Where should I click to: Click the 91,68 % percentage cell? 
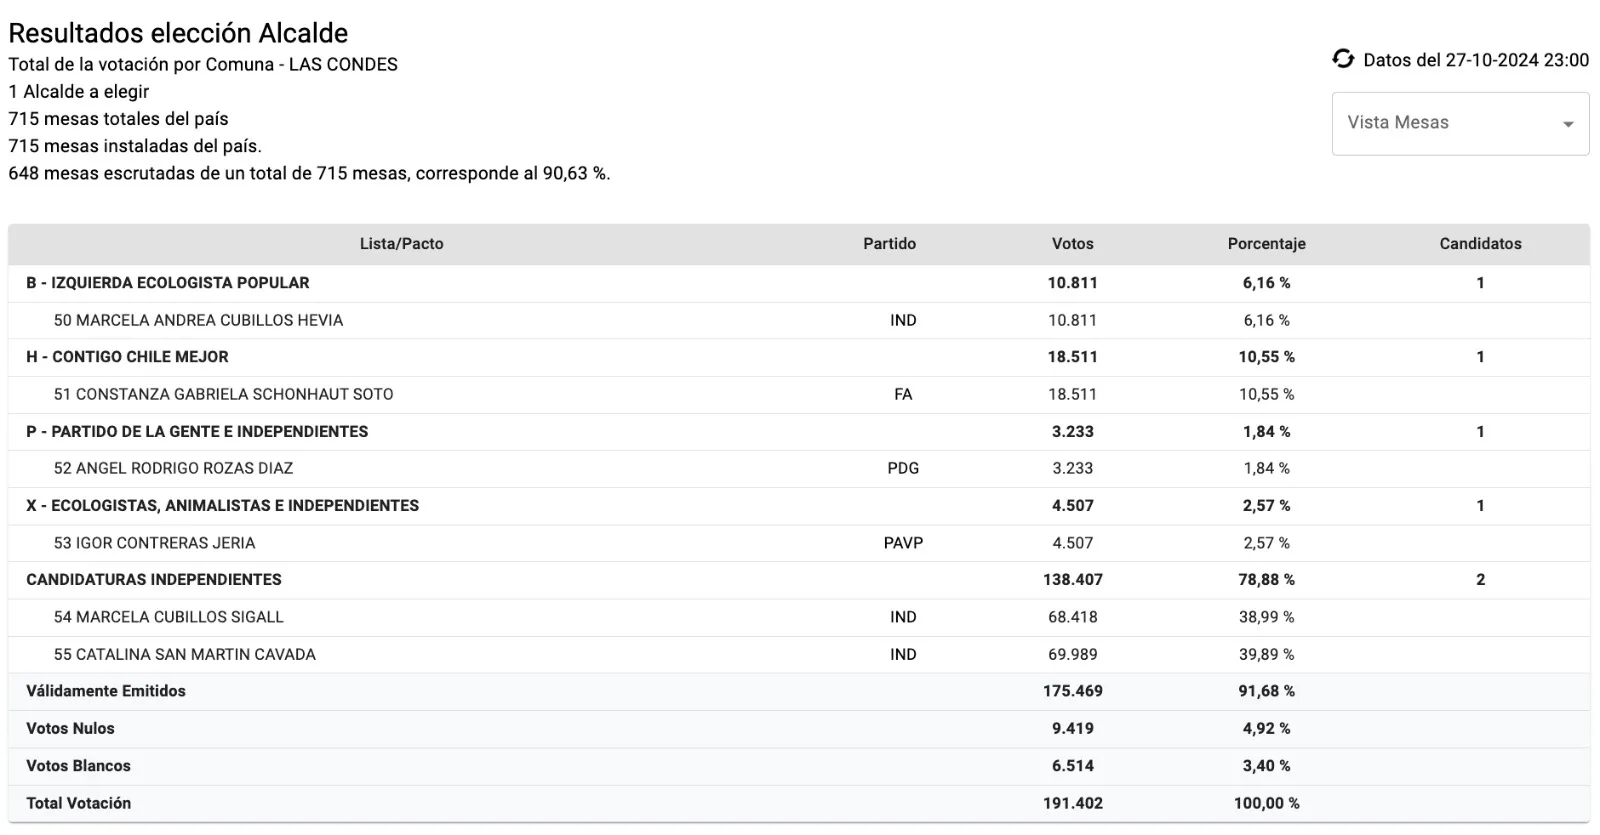(1266, 691)
